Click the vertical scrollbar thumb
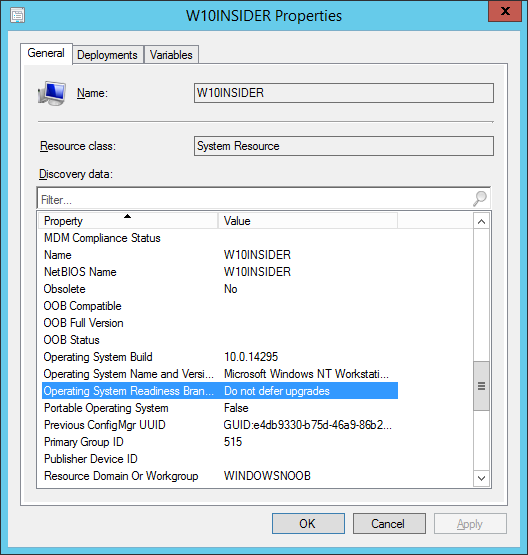The height and width of the screenshot is (555, 528). point(481,386)
